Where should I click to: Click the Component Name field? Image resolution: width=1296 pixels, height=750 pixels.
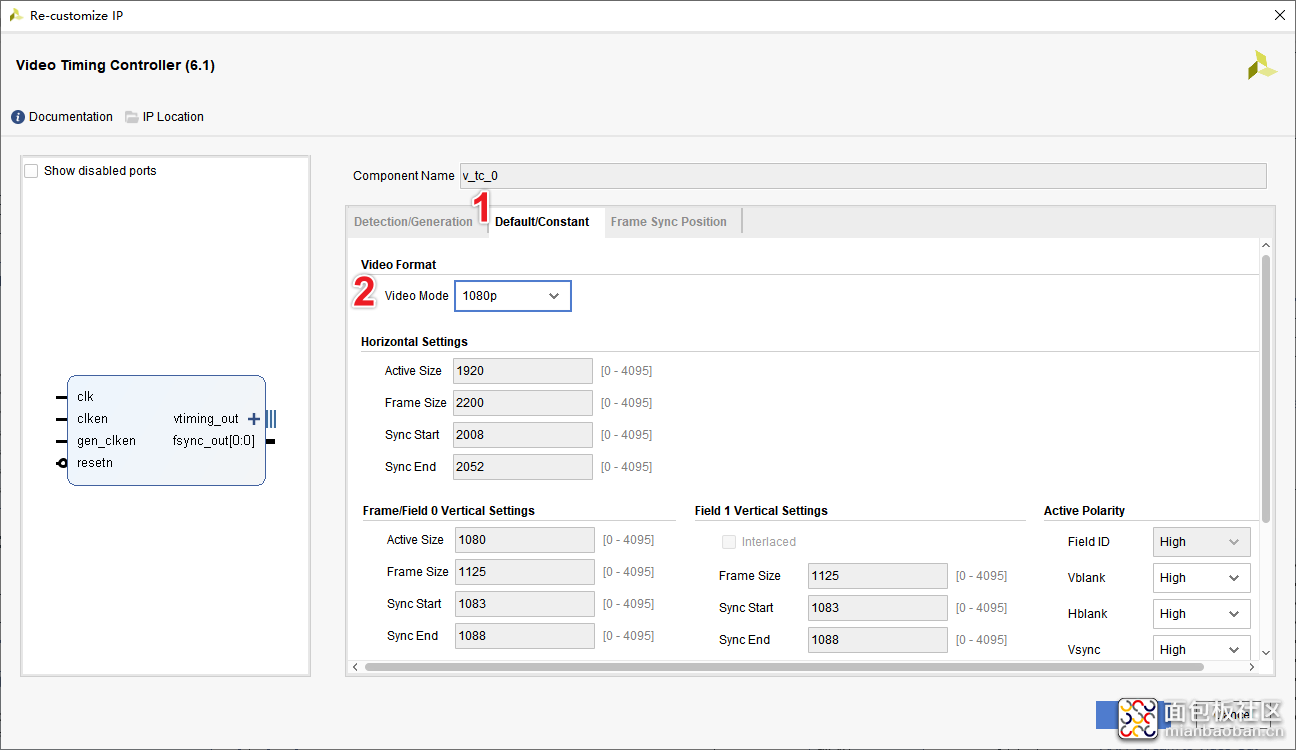(863, 176)
